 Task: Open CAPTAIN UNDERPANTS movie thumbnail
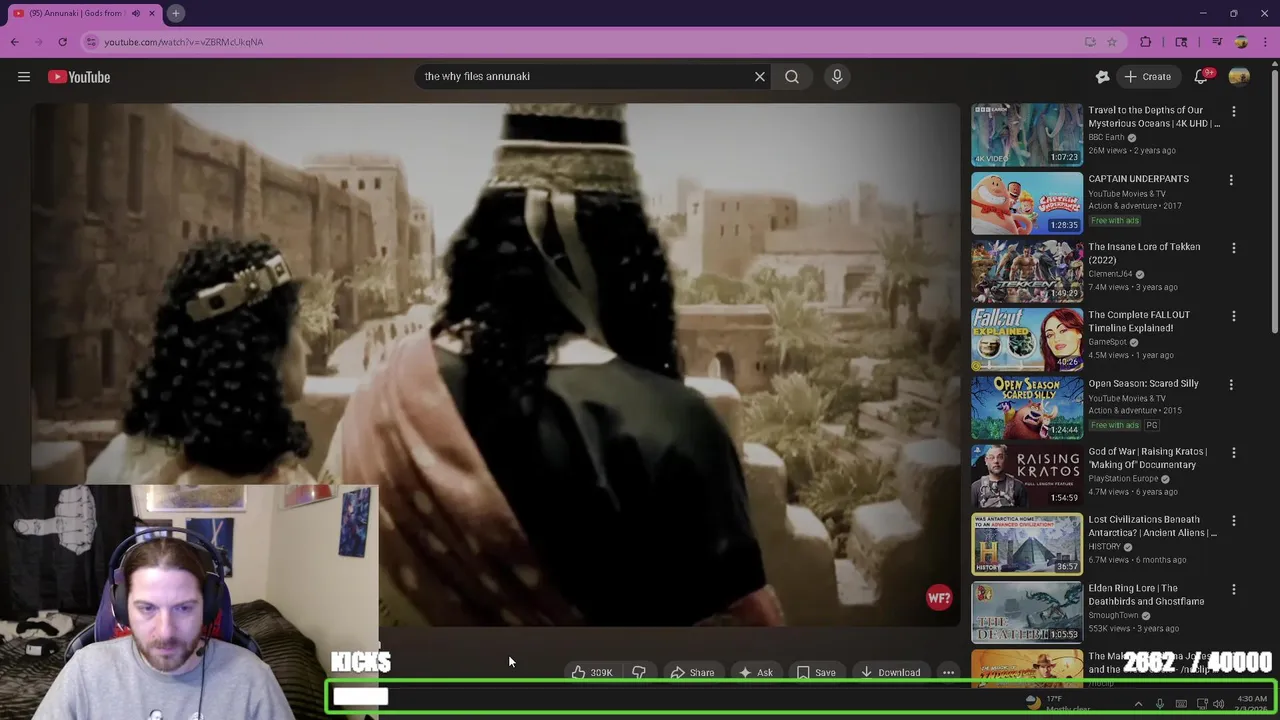click(x=1027, y=203)
